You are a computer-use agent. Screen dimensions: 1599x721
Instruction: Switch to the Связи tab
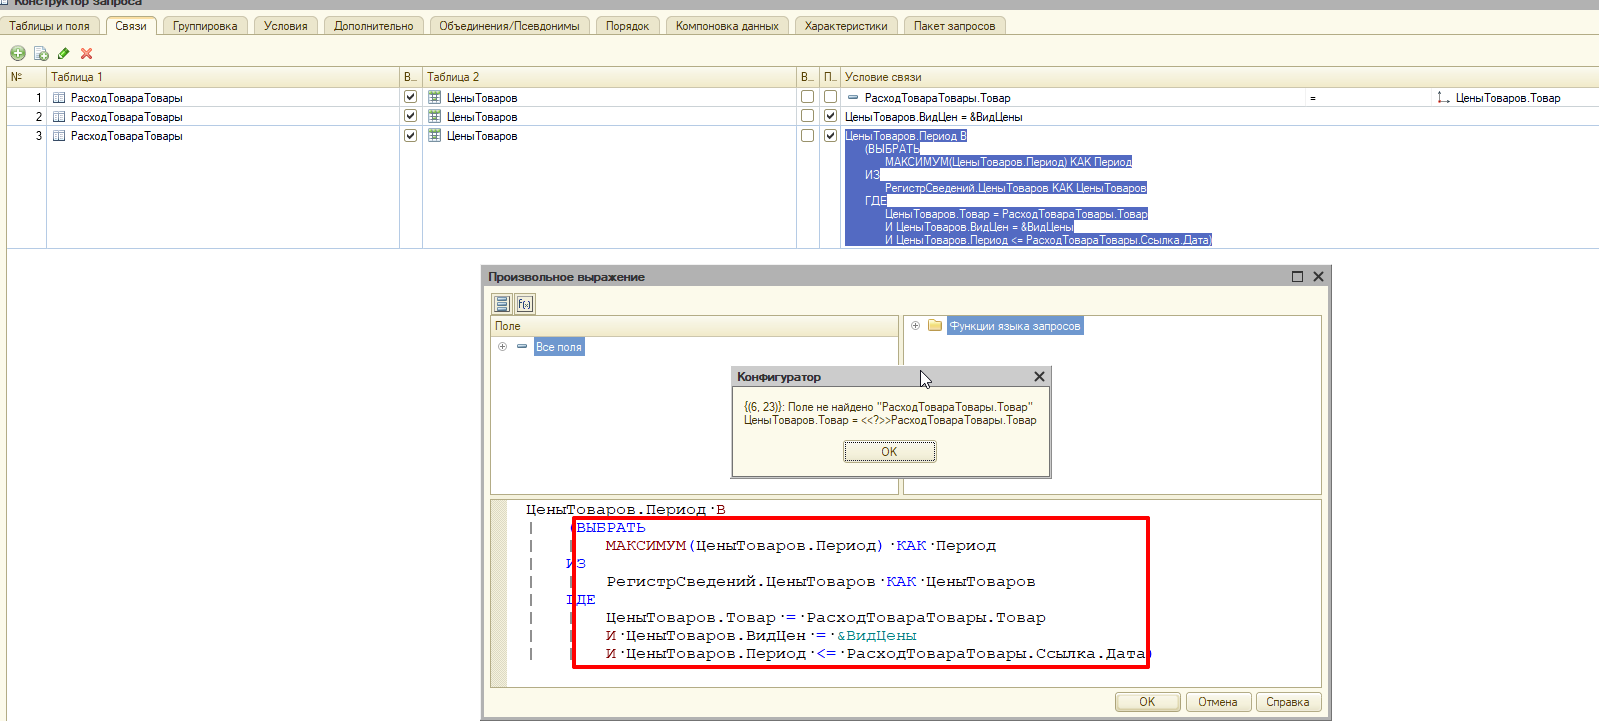(131, 26)
